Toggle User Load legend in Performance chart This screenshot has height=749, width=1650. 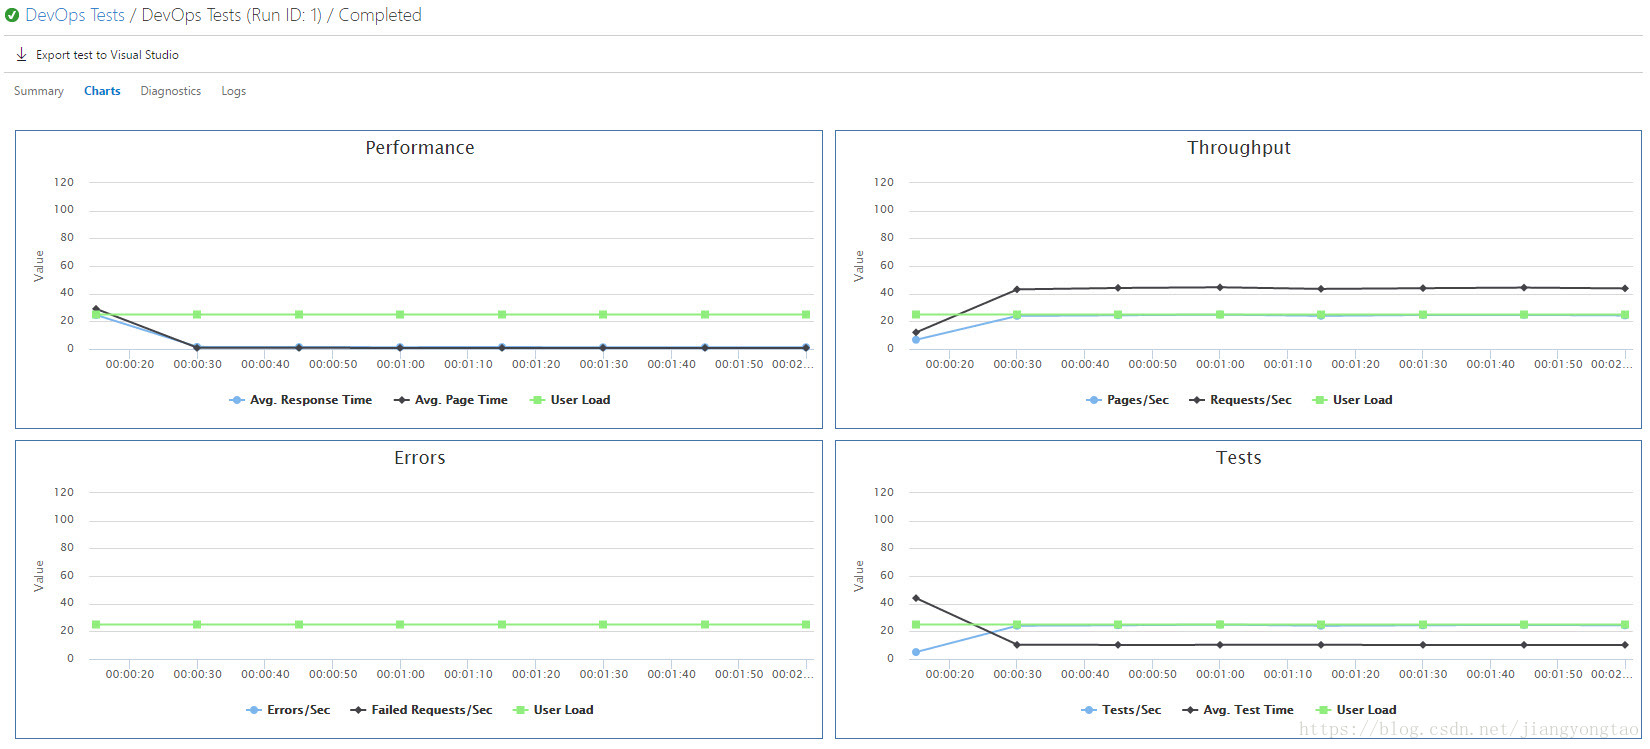click(569, 400)
